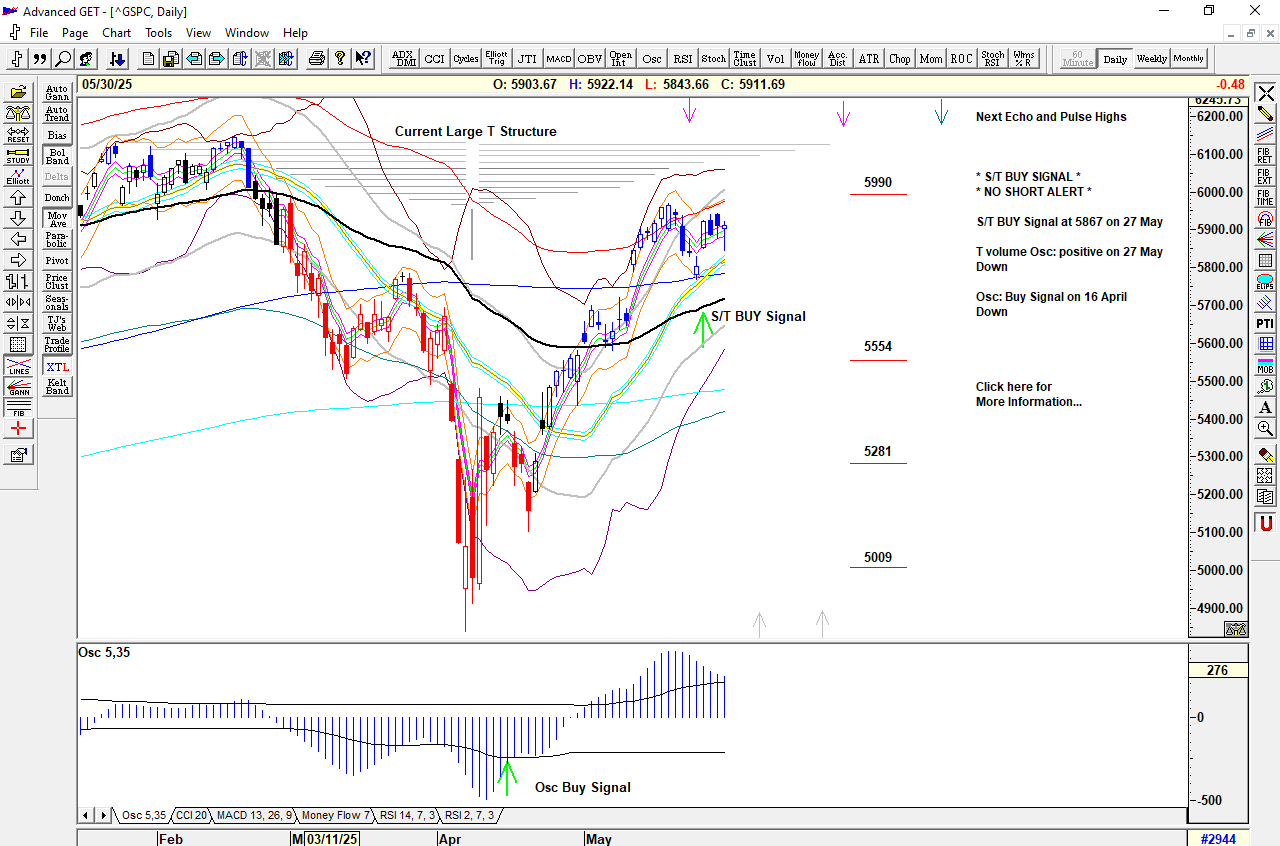
Task: Open the GANN tools icon
Action: 18,386
